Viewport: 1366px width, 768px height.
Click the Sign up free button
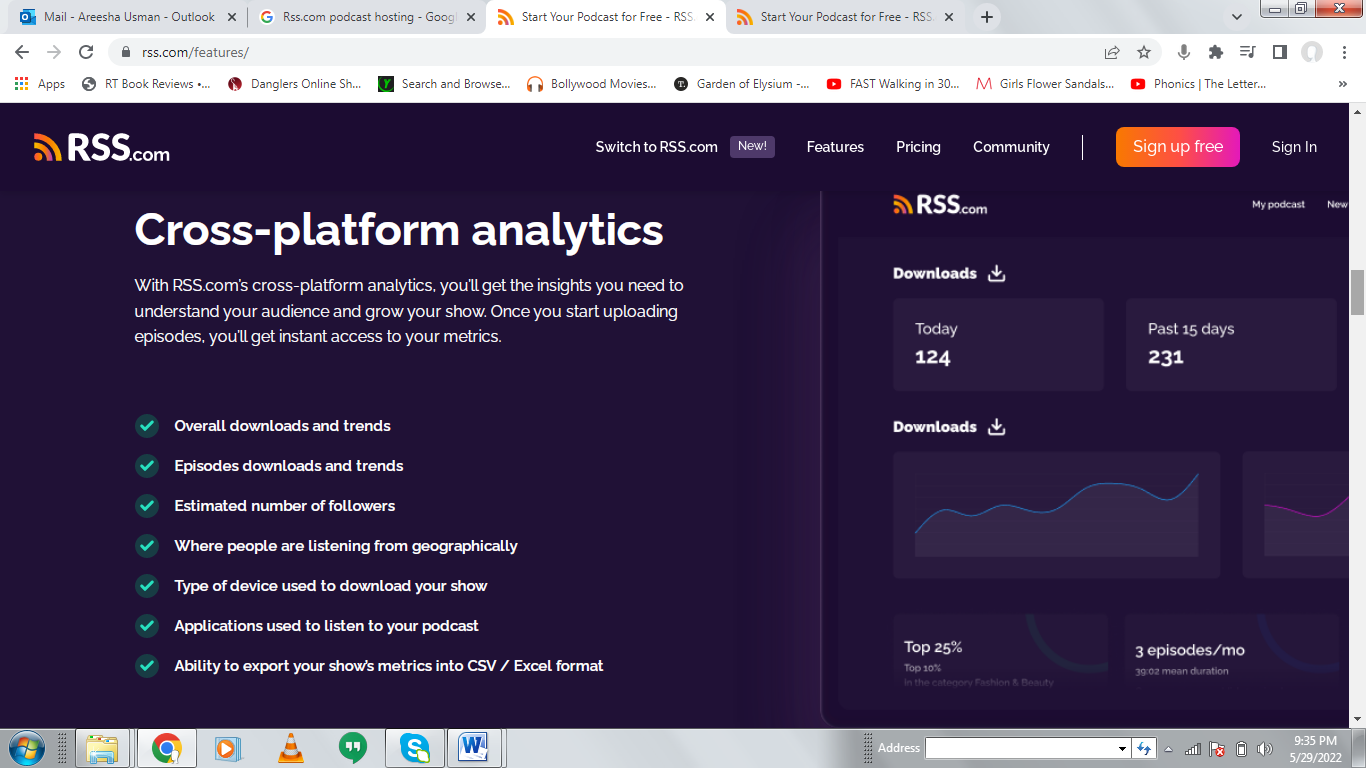pos(1177,147)
